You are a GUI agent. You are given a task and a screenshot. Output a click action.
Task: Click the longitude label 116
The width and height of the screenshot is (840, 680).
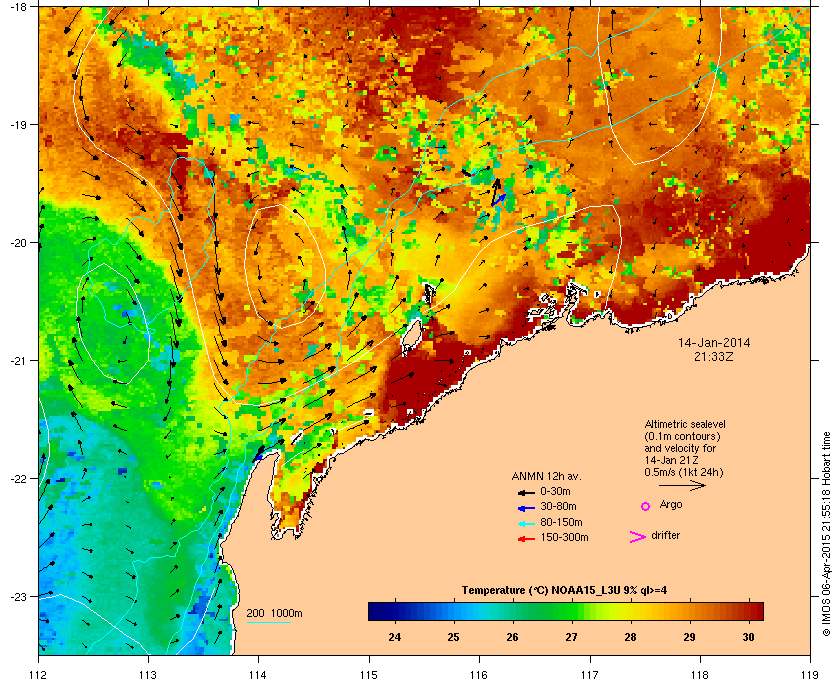(478, 674)
